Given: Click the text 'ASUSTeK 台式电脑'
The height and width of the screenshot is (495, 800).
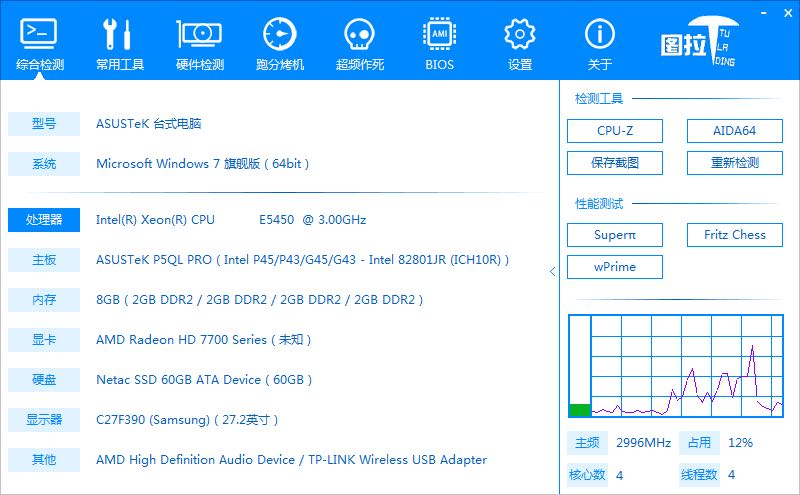Looking at the screenshot, I should point(148,123).
